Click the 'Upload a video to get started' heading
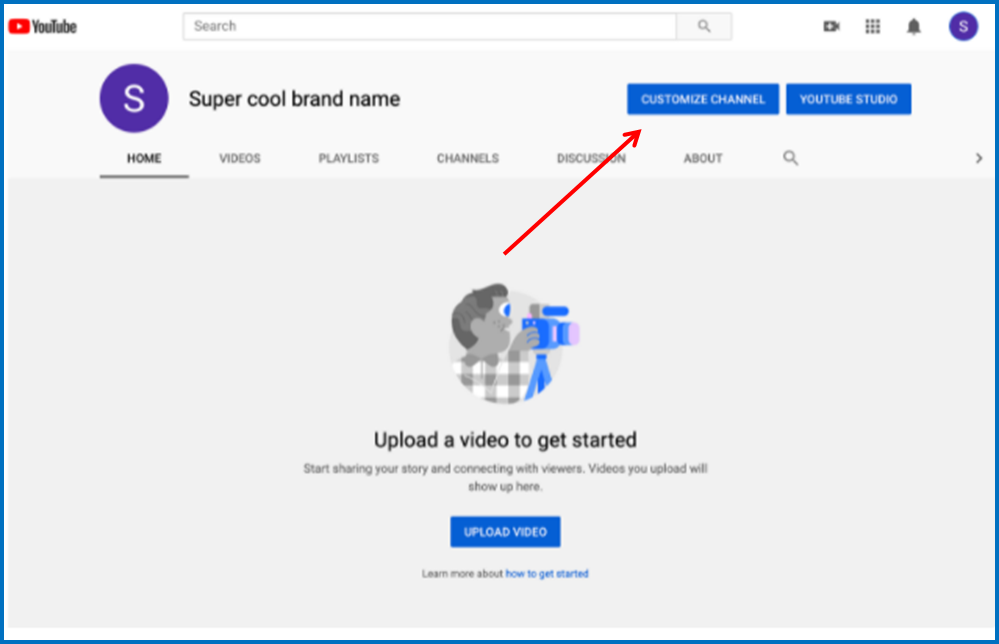This screenshot has width=999, height=644. [505, 440]
